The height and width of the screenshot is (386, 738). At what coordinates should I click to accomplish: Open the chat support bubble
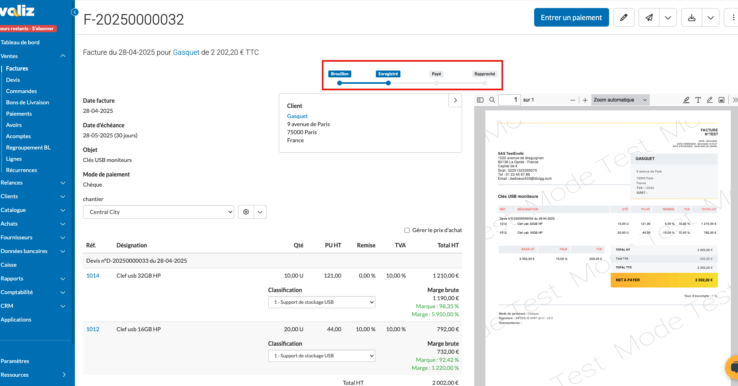pos(732,368)
